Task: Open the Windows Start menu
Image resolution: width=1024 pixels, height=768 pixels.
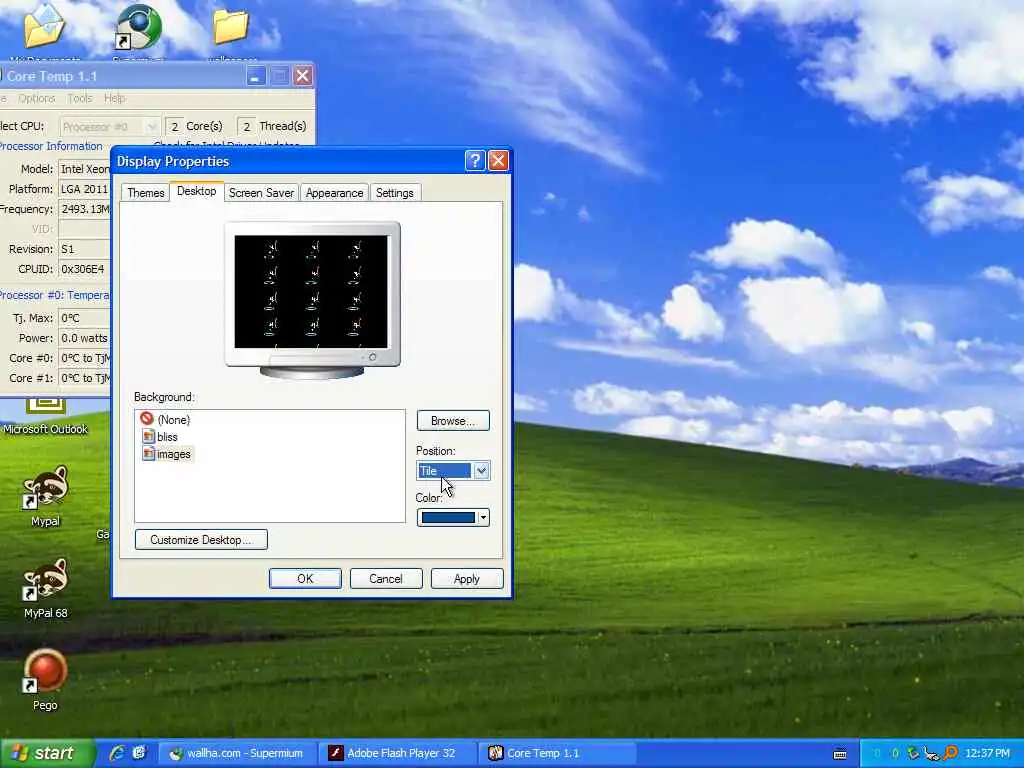Action: (x=47, y=753)
